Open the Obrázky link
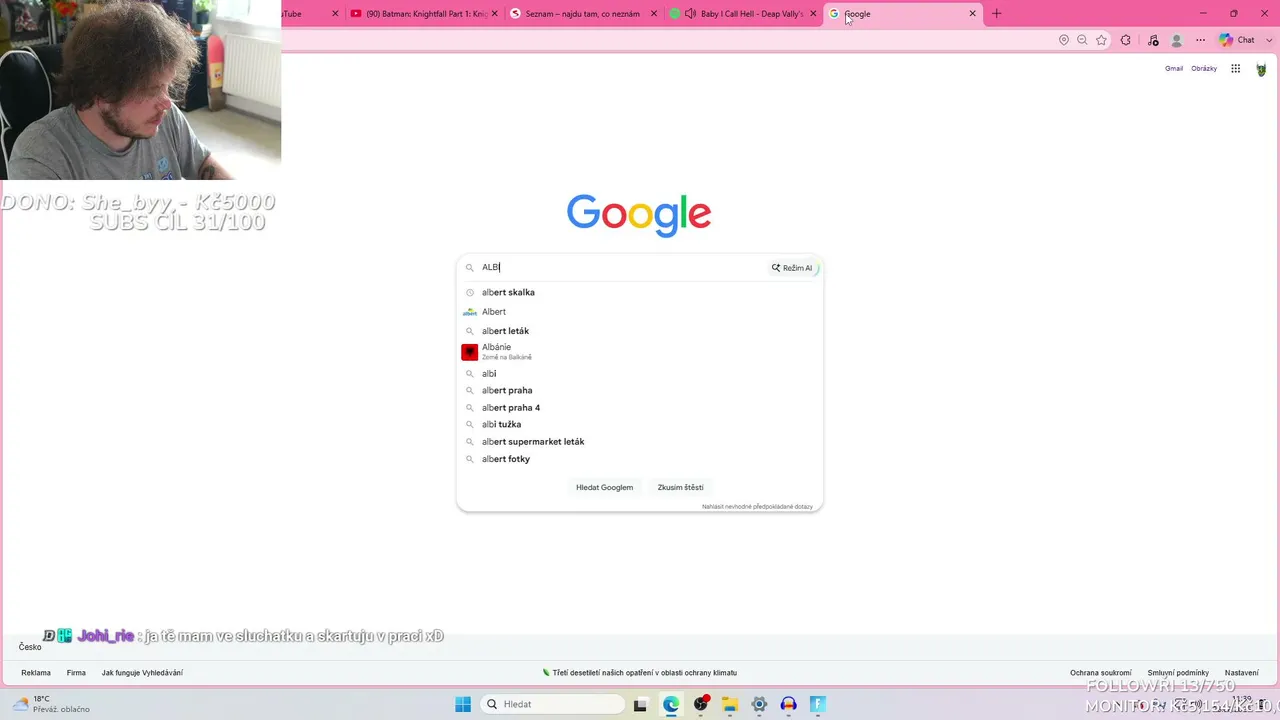Viewport: 1280px width, 720px height. (x=1204, y=69)
